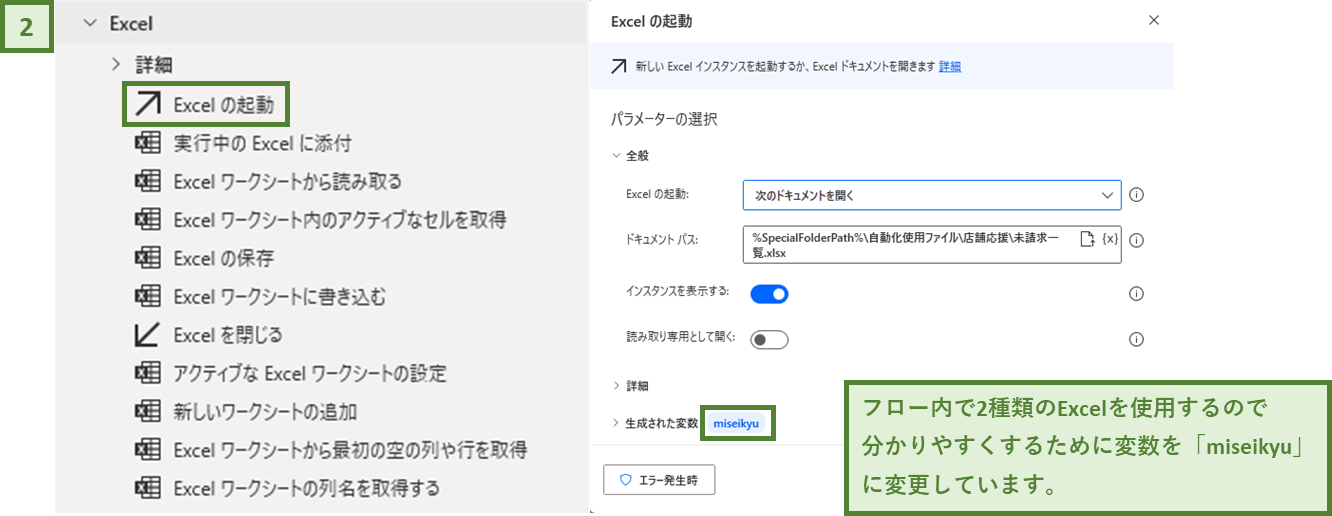The height and width of the screenshot is (516, 1332).
Task: Click the ドキュメント パス input field
Action: (x=932, y=245)
